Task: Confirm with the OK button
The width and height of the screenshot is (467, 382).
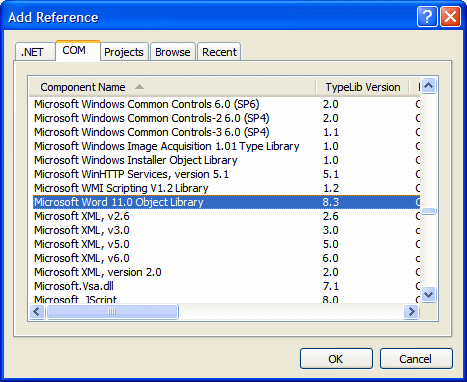Action: click(336, 359)
